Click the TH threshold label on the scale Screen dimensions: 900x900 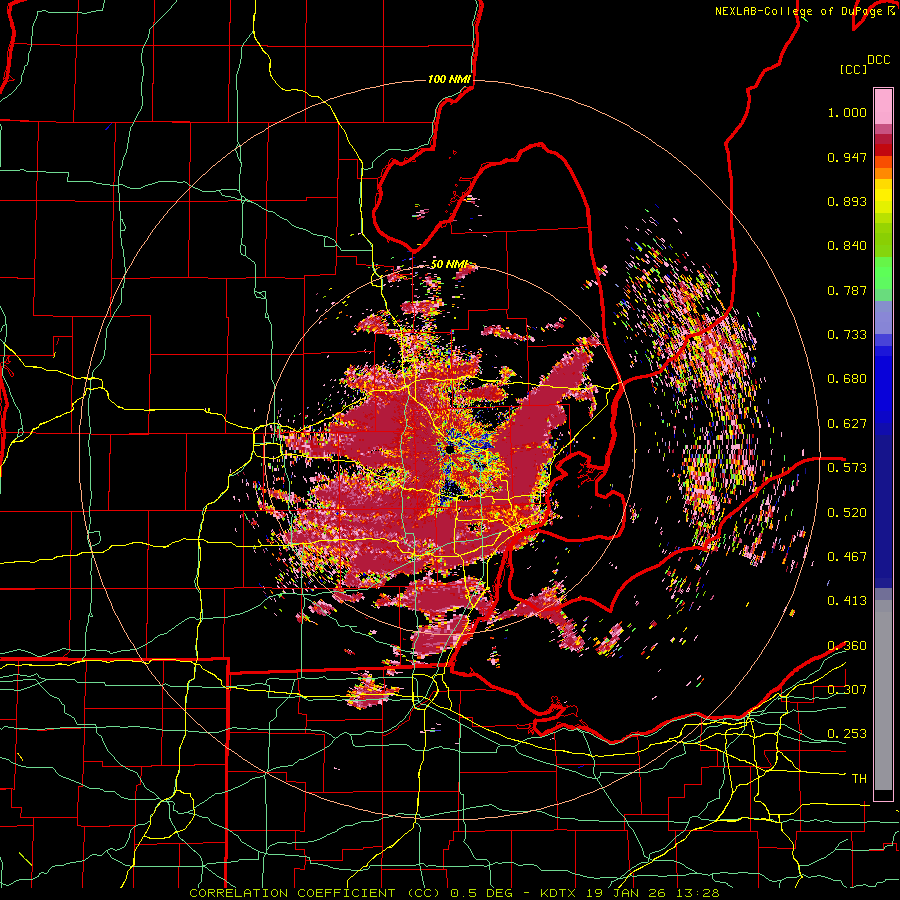tap(859, 778)
